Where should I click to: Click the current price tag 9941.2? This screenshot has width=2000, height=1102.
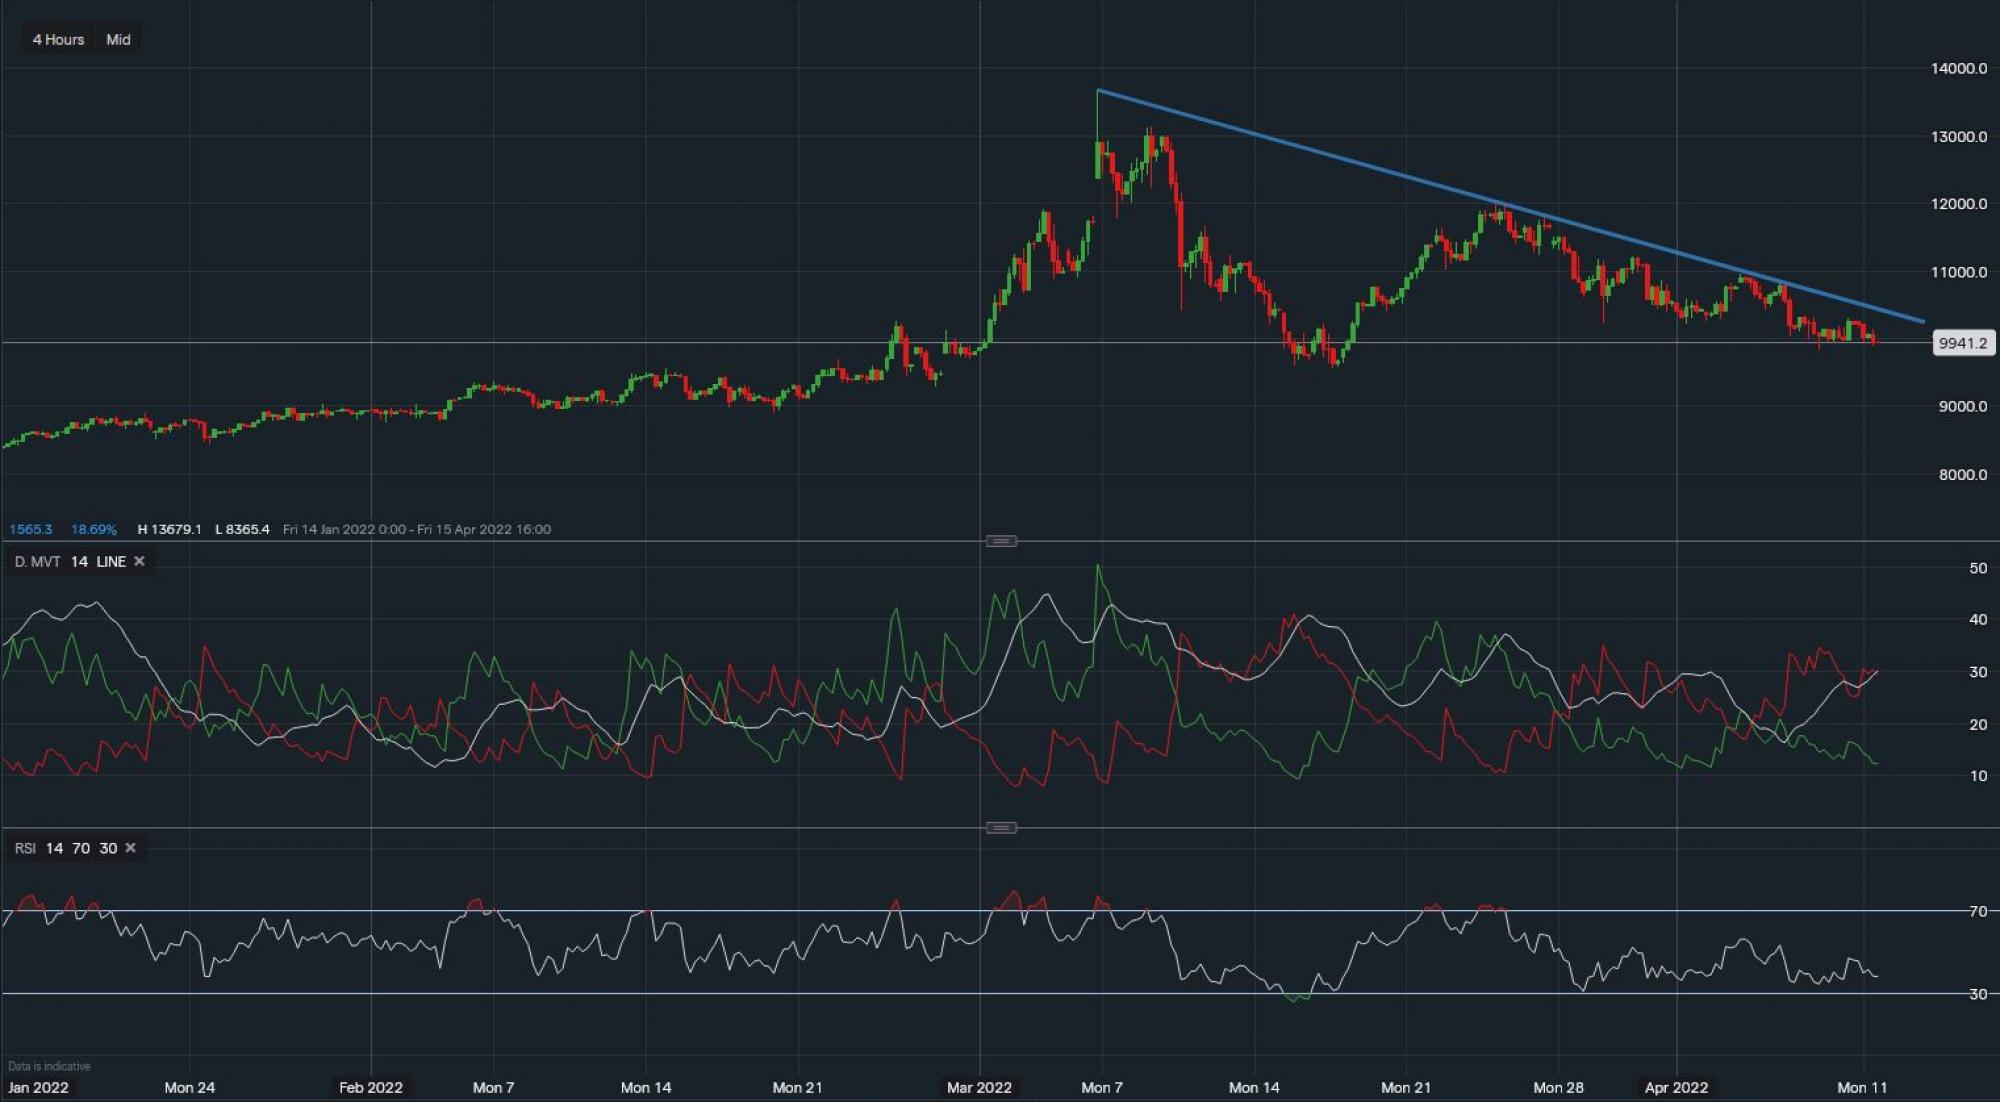(x=1962, y=343)
